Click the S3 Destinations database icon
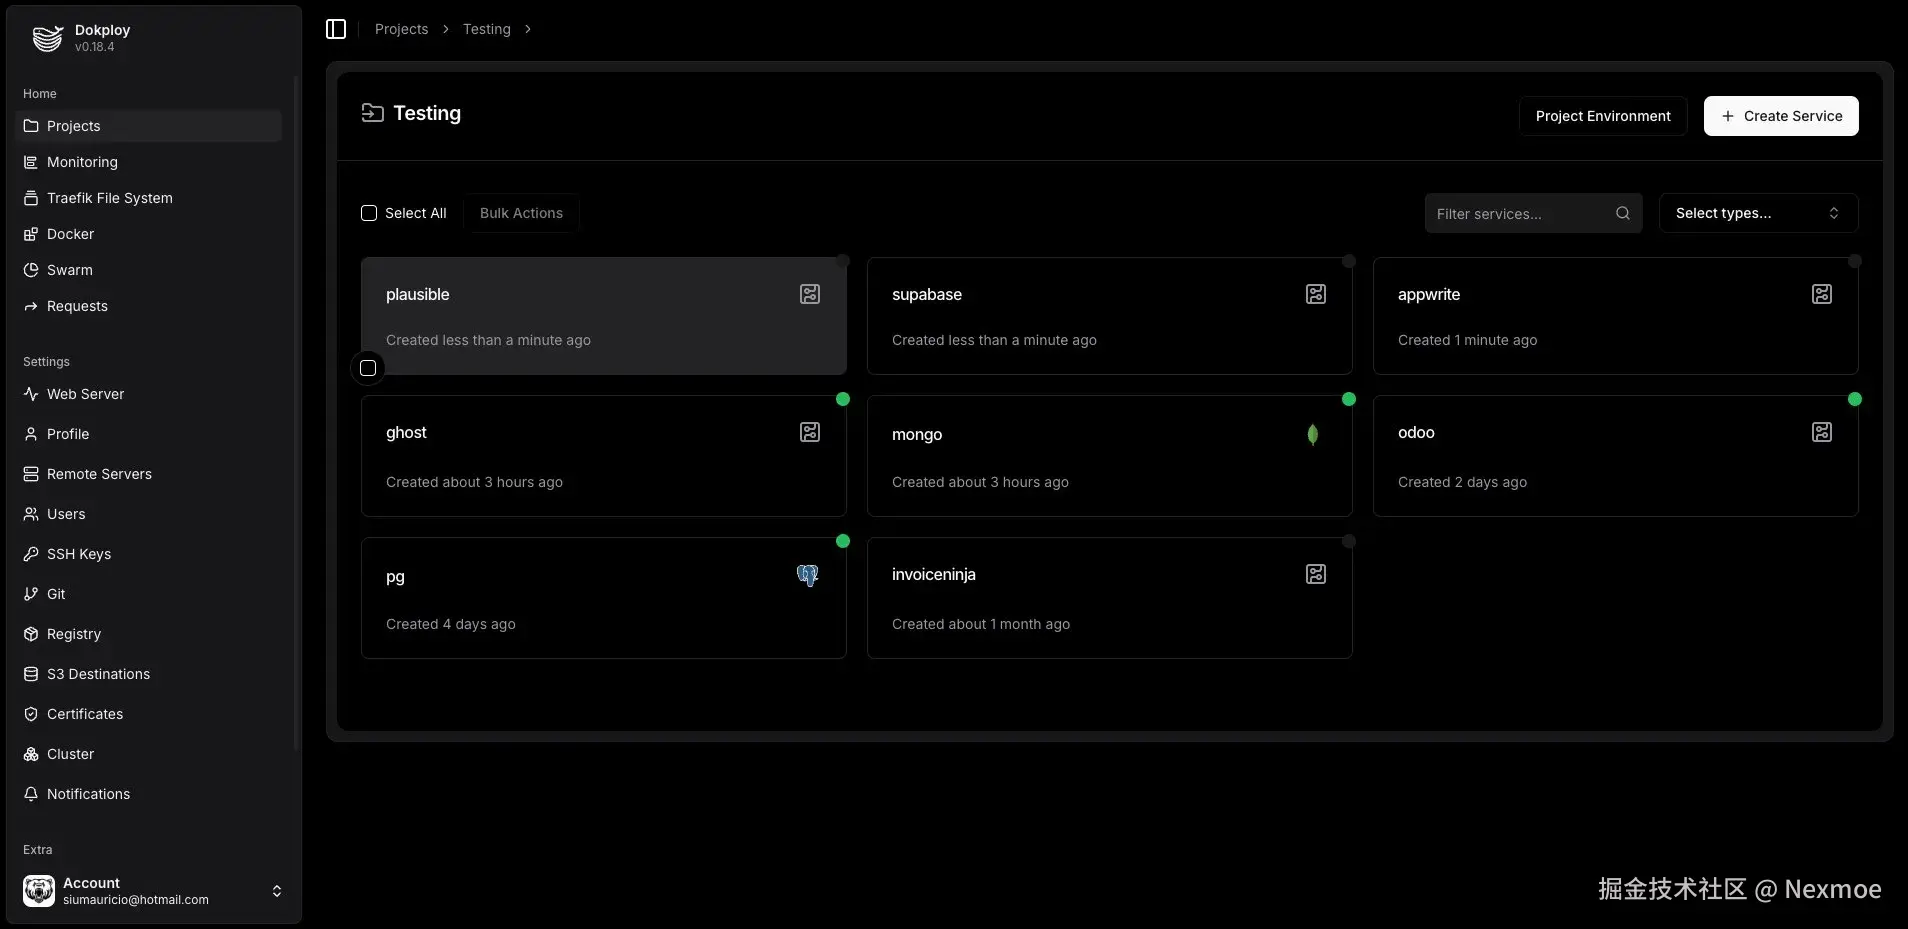The image size is (1908, 929). tap(31, 674)
